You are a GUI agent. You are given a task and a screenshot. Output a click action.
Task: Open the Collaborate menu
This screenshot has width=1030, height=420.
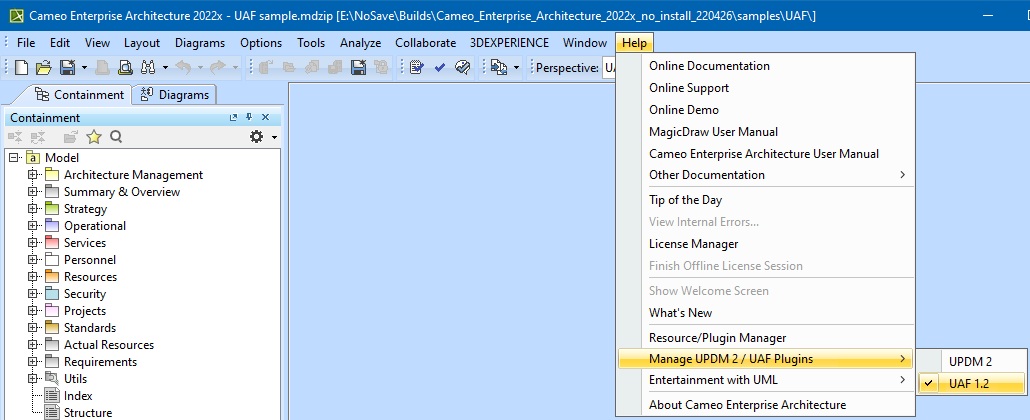pyautogui.click(x=425, y=43)
